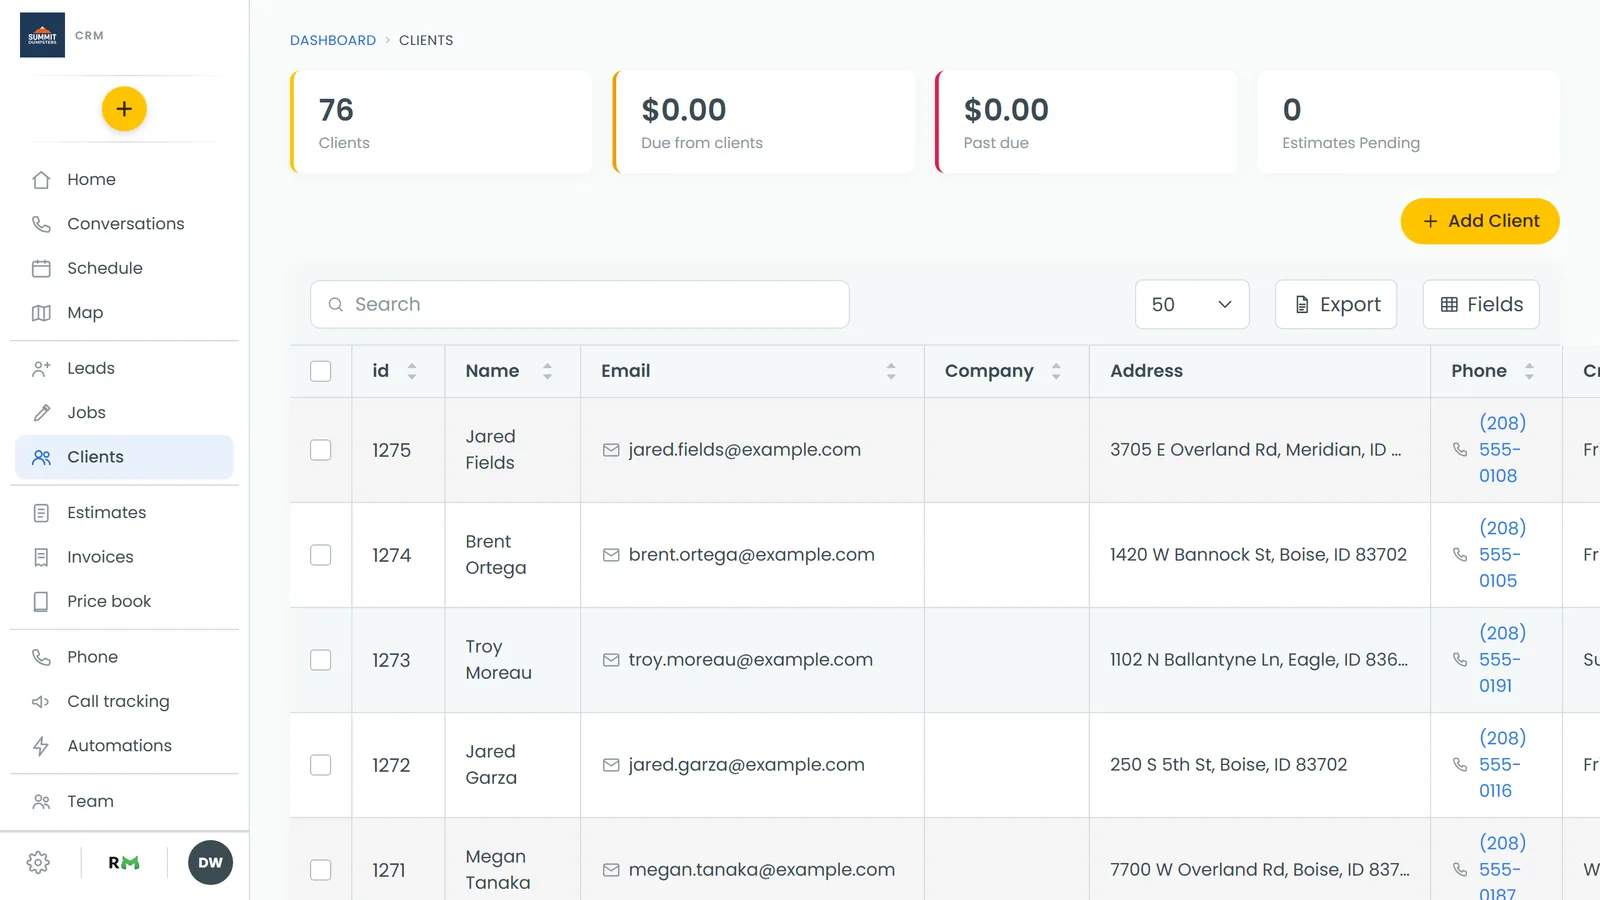Open settings gear icon in sidebar footer
Viewport: 1600px width, 900px height.
(38, 863)
